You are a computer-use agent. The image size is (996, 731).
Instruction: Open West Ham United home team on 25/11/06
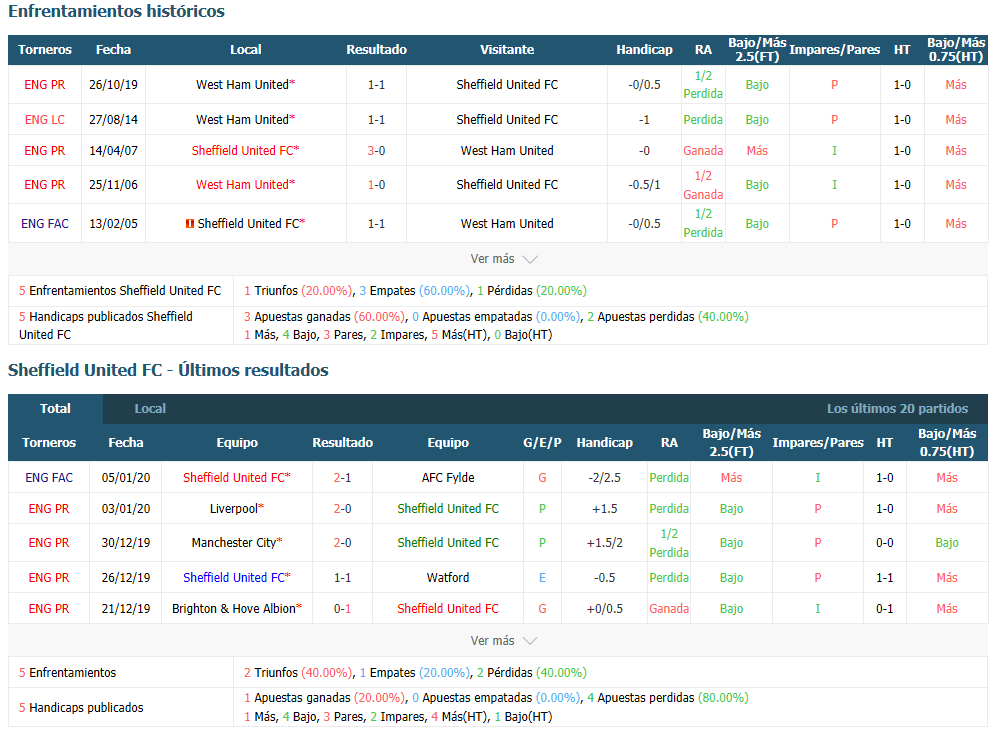(242, 185)
